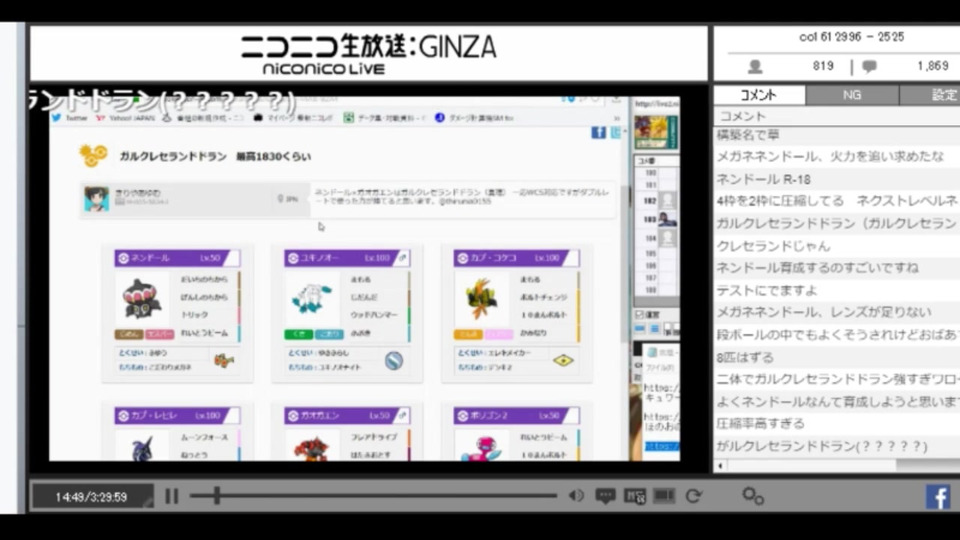Click the カプ・コケコ Pokémon sprite
This screenshot has width=960, height=540.
(x=481, y=299)
